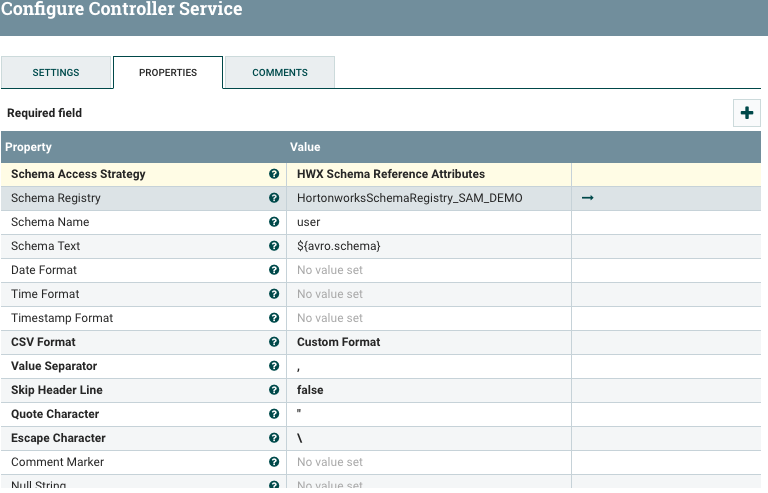Click help icon next to CSV Format
Screen dimensions: 768x493
(x=274, y=342)
